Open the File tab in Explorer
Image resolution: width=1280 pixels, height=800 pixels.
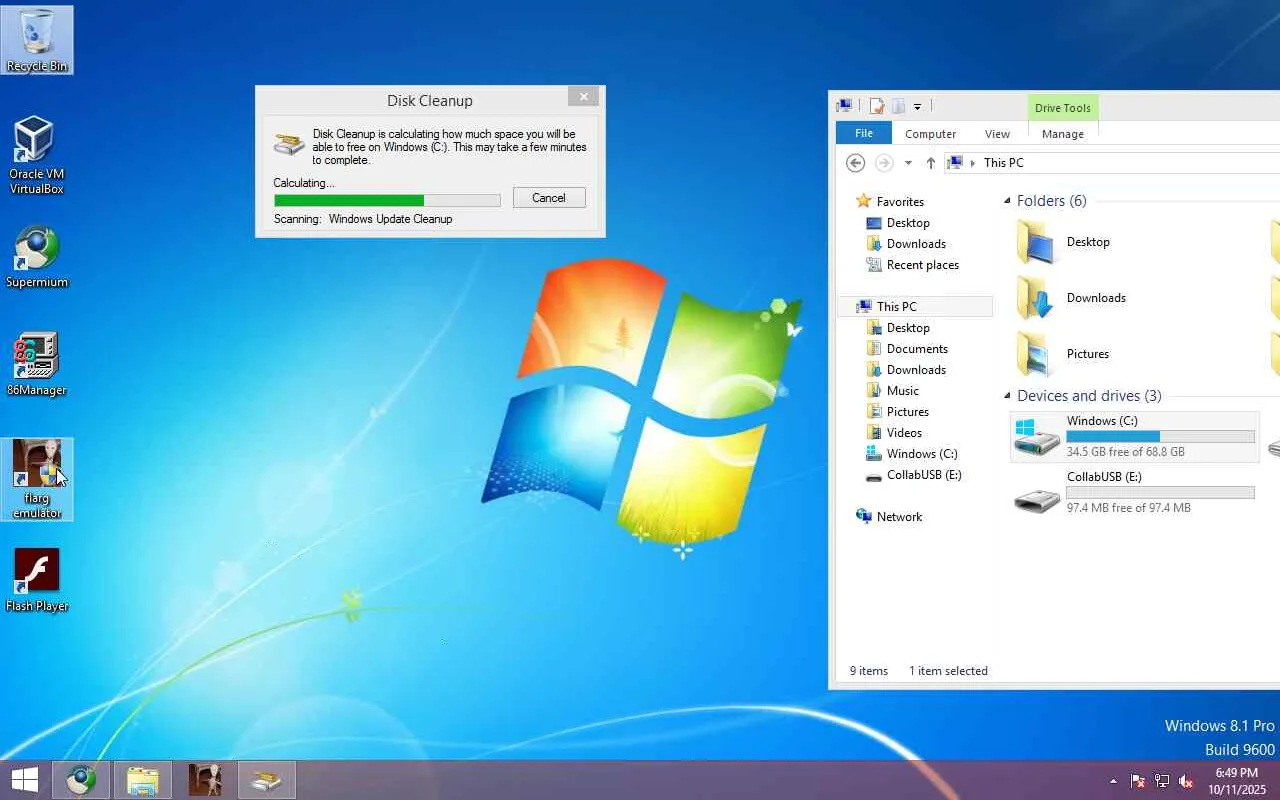click(x=864, y=133)
